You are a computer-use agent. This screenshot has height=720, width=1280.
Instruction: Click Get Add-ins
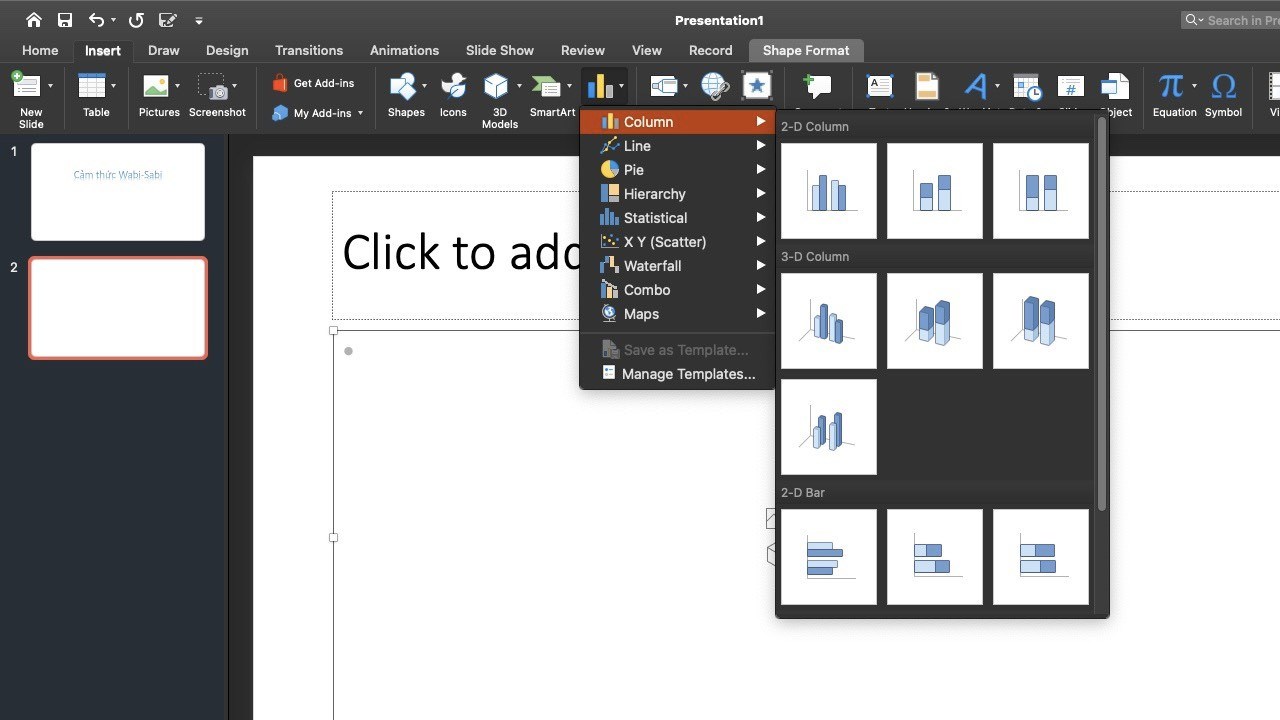(313, 83)
